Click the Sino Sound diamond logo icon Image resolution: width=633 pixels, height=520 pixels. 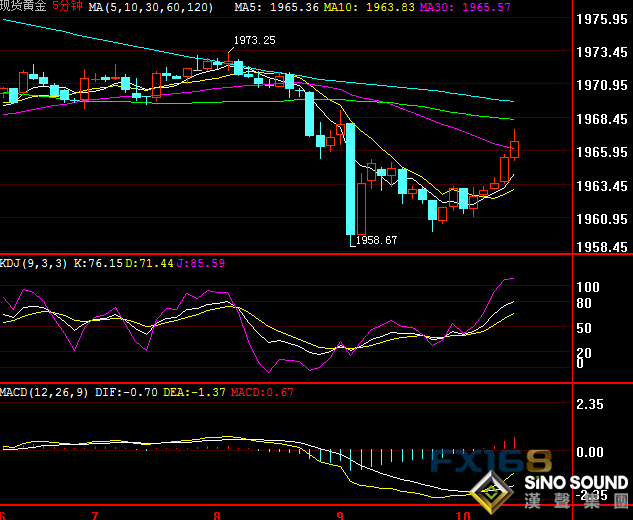pos(493,491)
